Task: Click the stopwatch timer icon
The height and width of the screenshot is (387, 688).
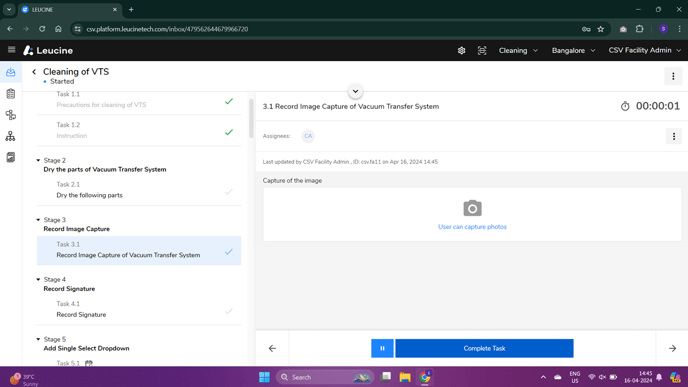Action: pos(625,106)
